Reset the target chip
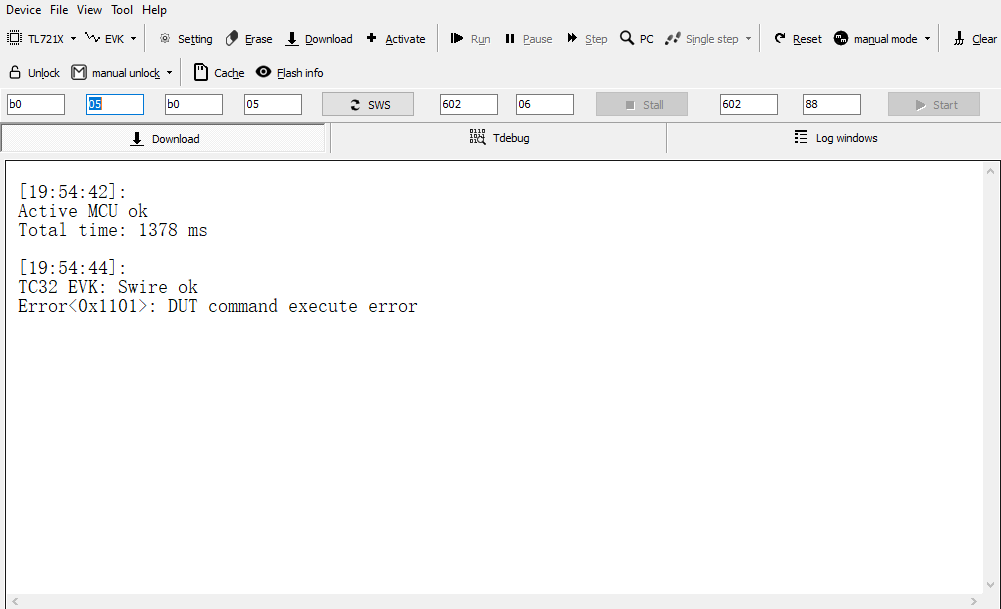1001x609 pixels. pyautogui.click(x=797, y=38)
